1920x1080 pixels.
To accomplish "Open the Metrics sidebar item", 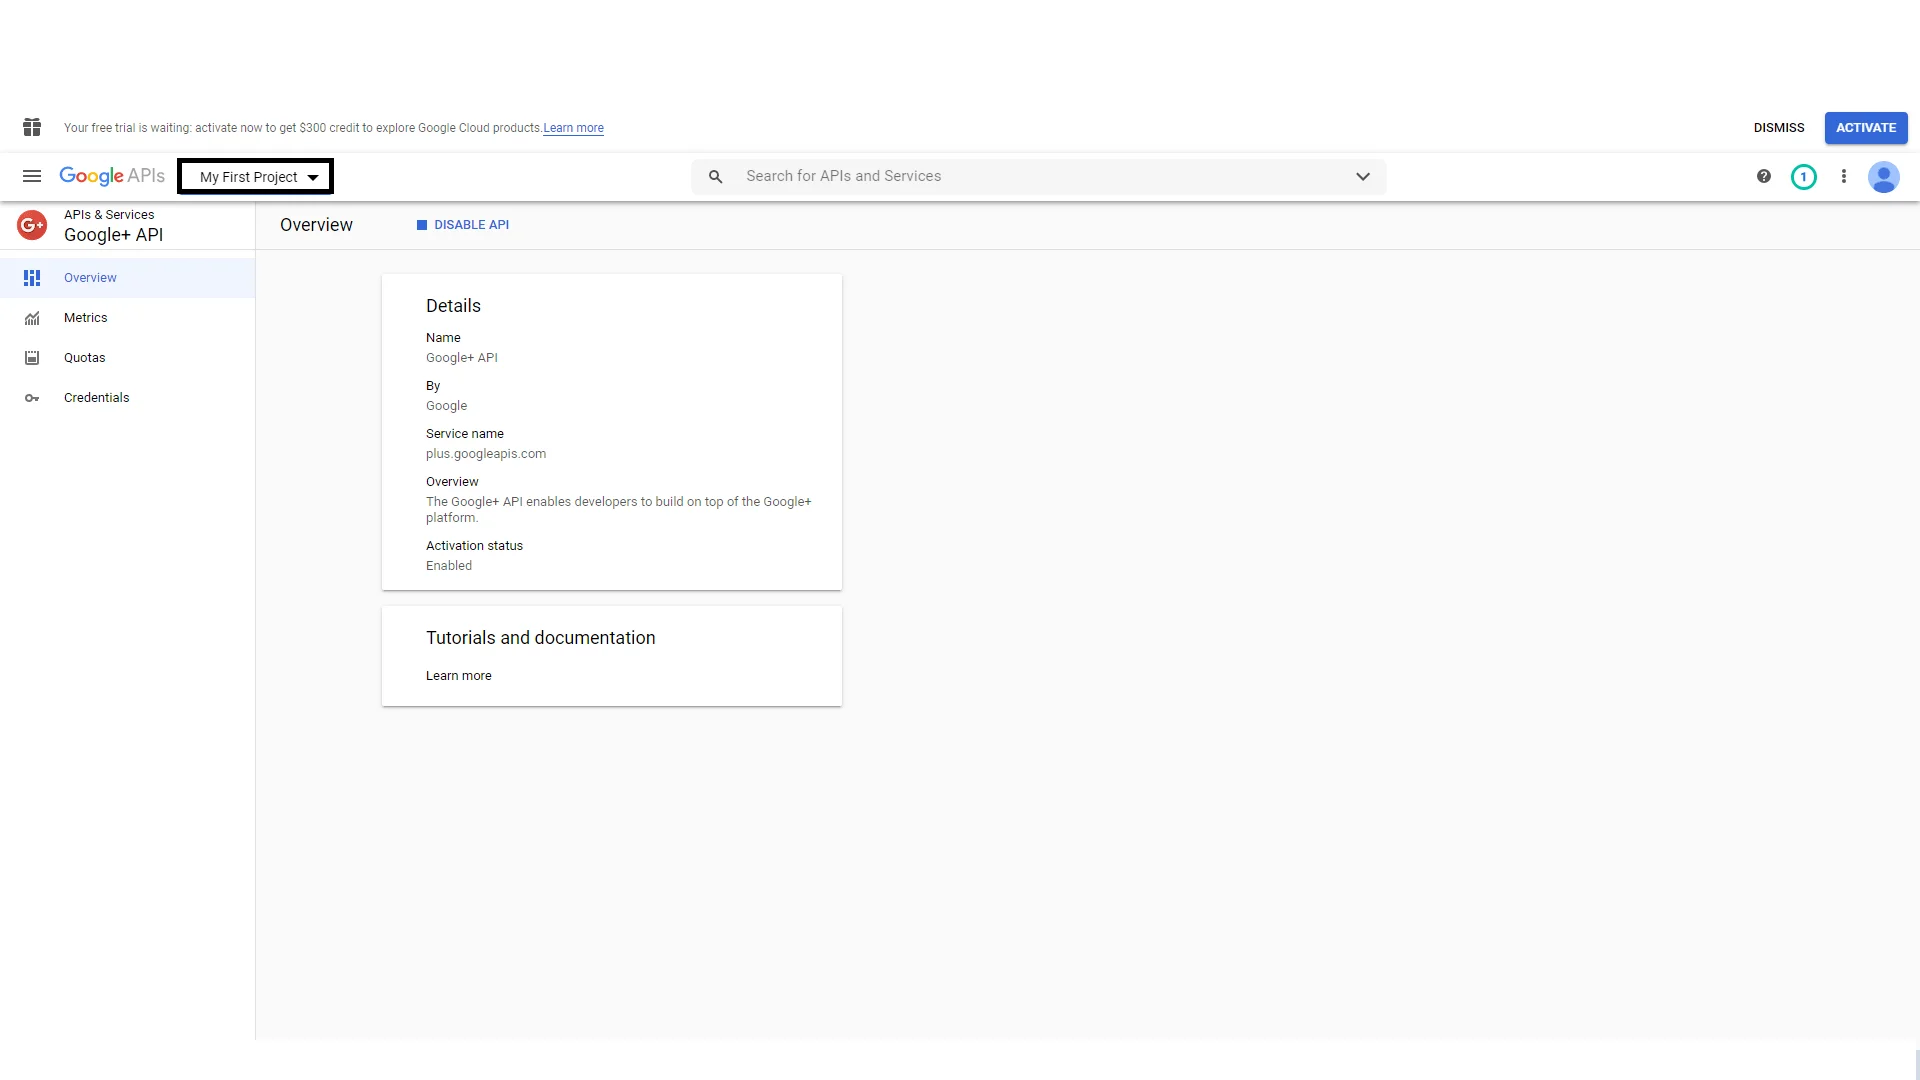I will (x=85, y=318).
